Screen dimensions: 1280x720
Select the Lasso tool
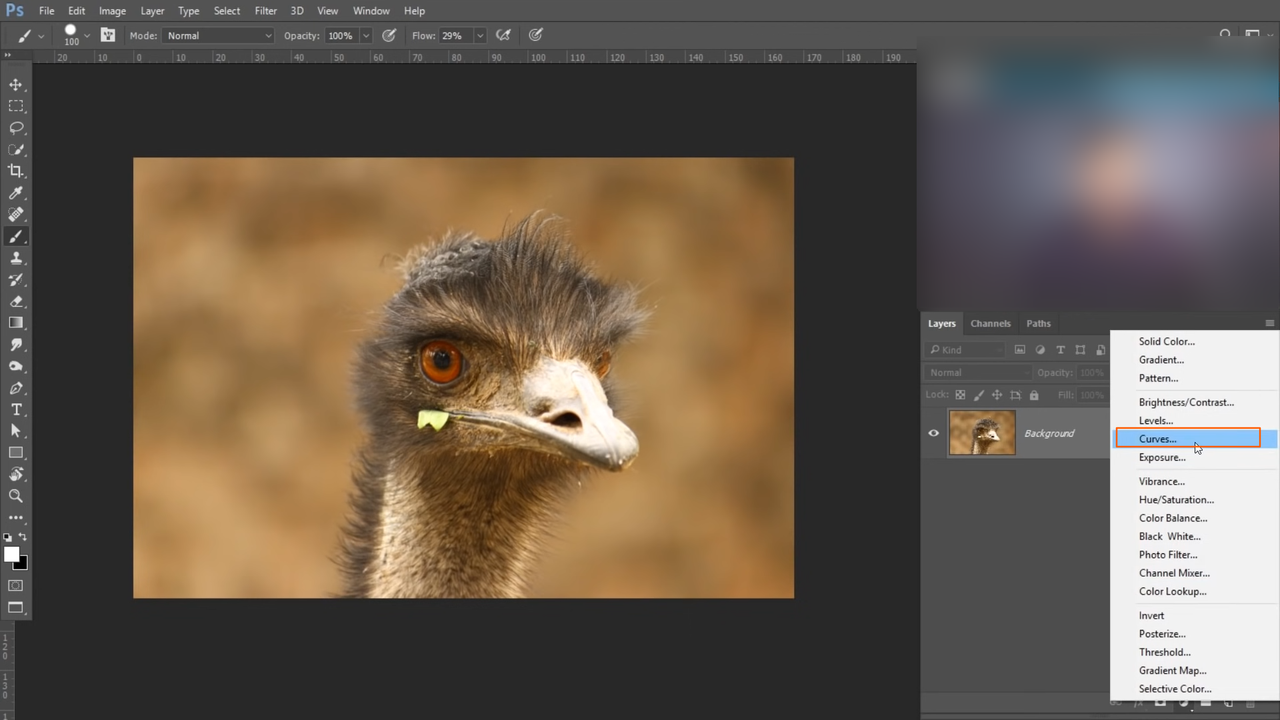(x=16, y=127)
